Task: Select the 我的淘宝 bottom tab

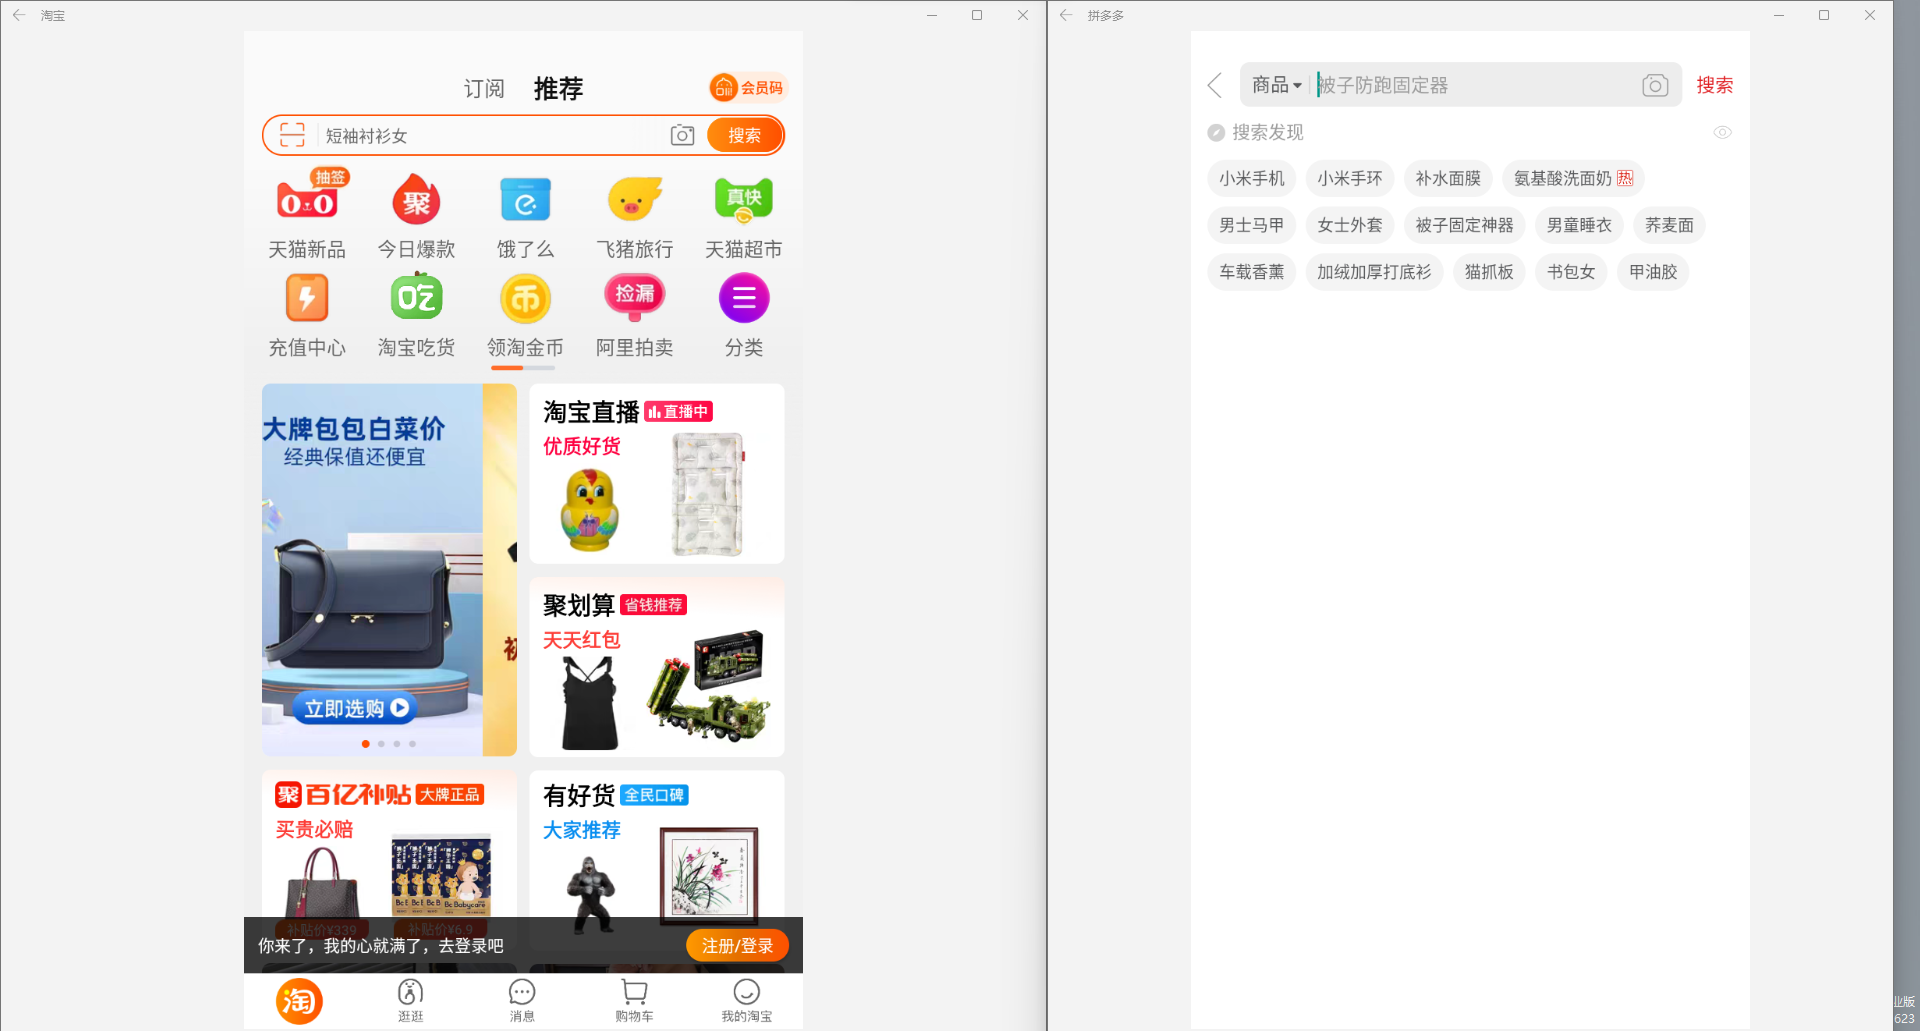Action: point(746,999)
